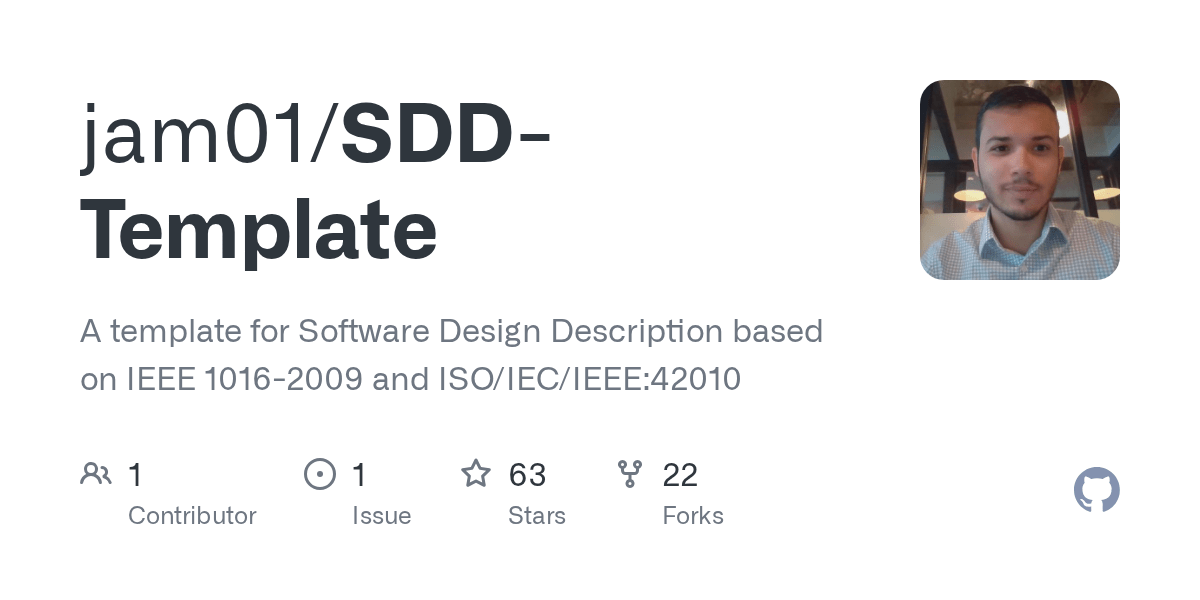Image resolution: width=1200 pixels, height=600 pixels.
Task: Click the issue circle-dot icon
Action: point(320,474)
